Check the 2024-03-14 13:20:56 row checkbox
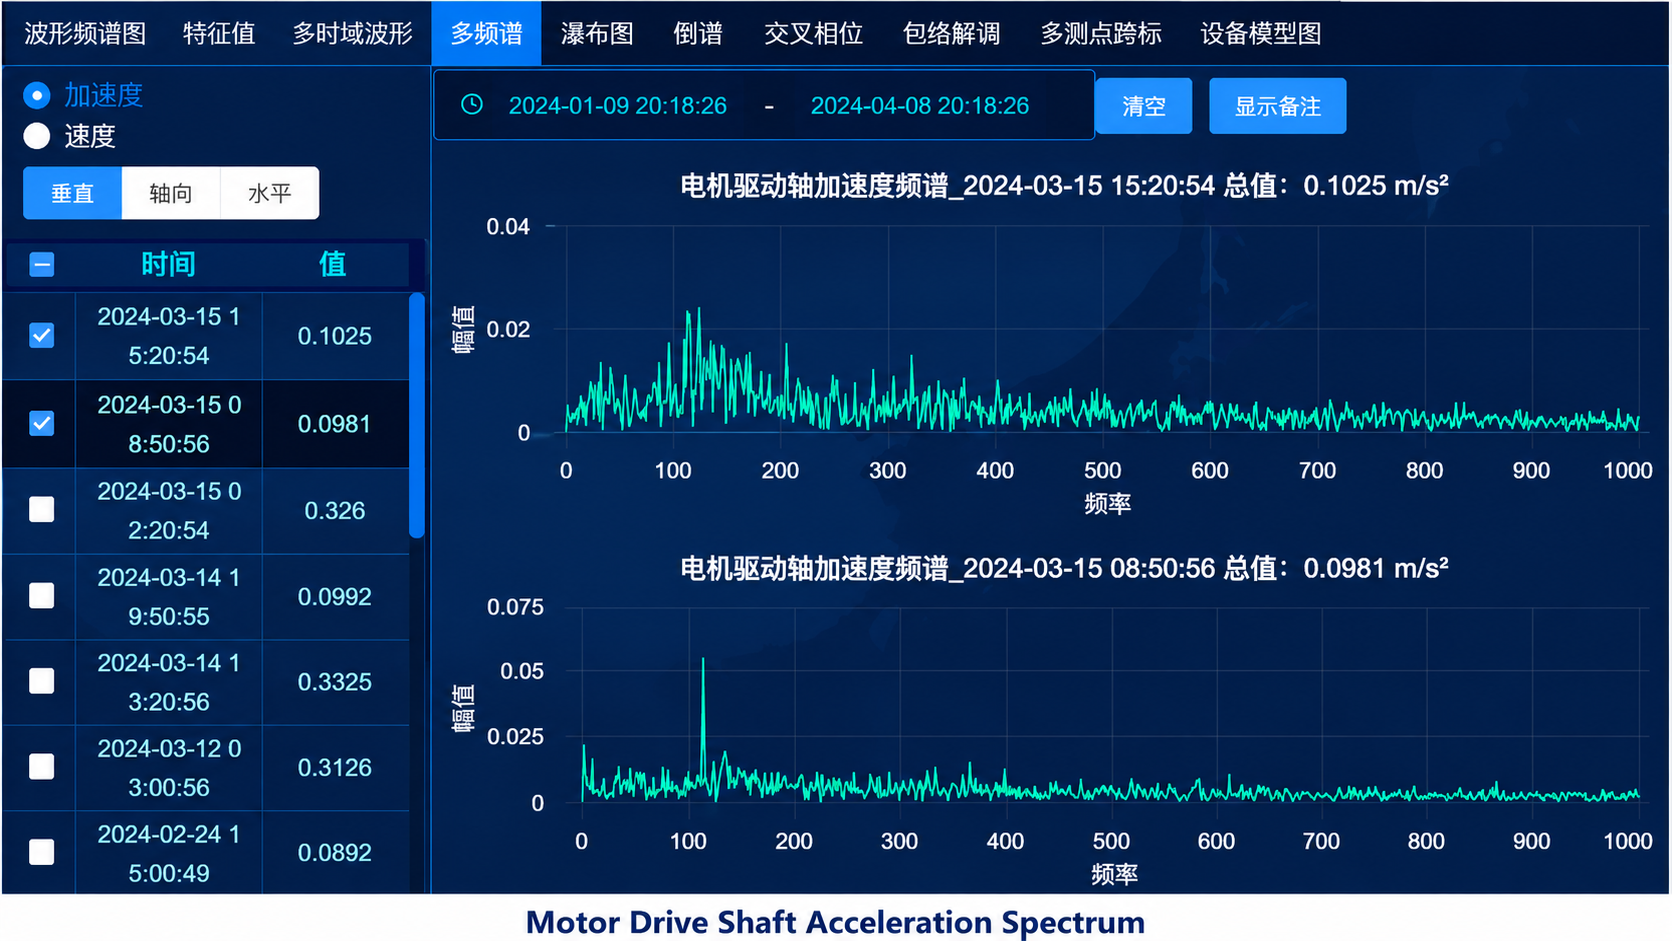This screenshot has width=1672, height=941. [x=42, y=682]
